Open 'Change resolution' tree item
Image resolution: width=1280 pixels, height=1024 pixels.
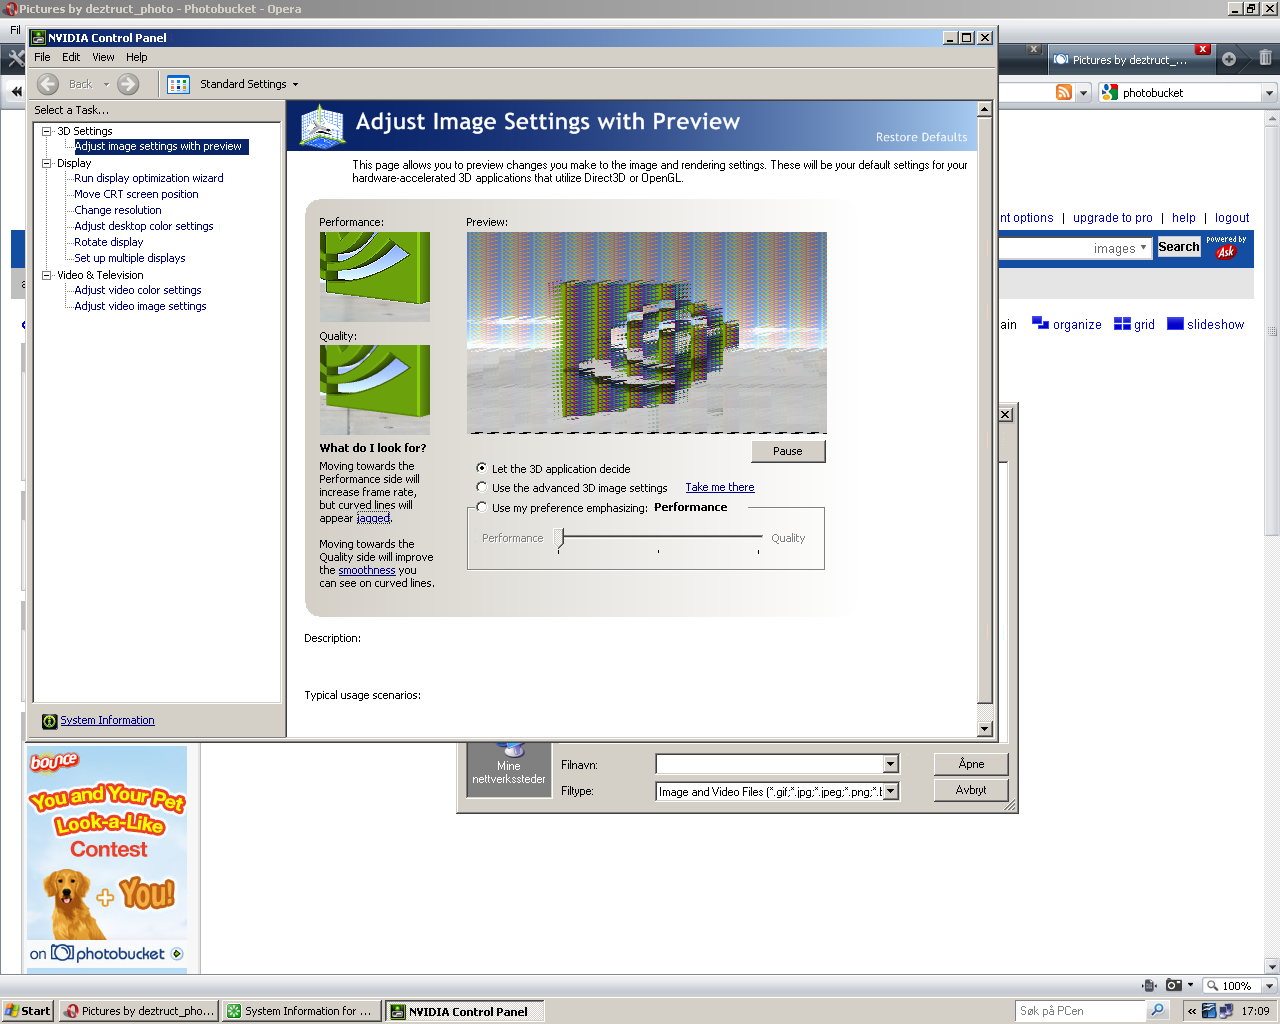[x=118, y=210]
